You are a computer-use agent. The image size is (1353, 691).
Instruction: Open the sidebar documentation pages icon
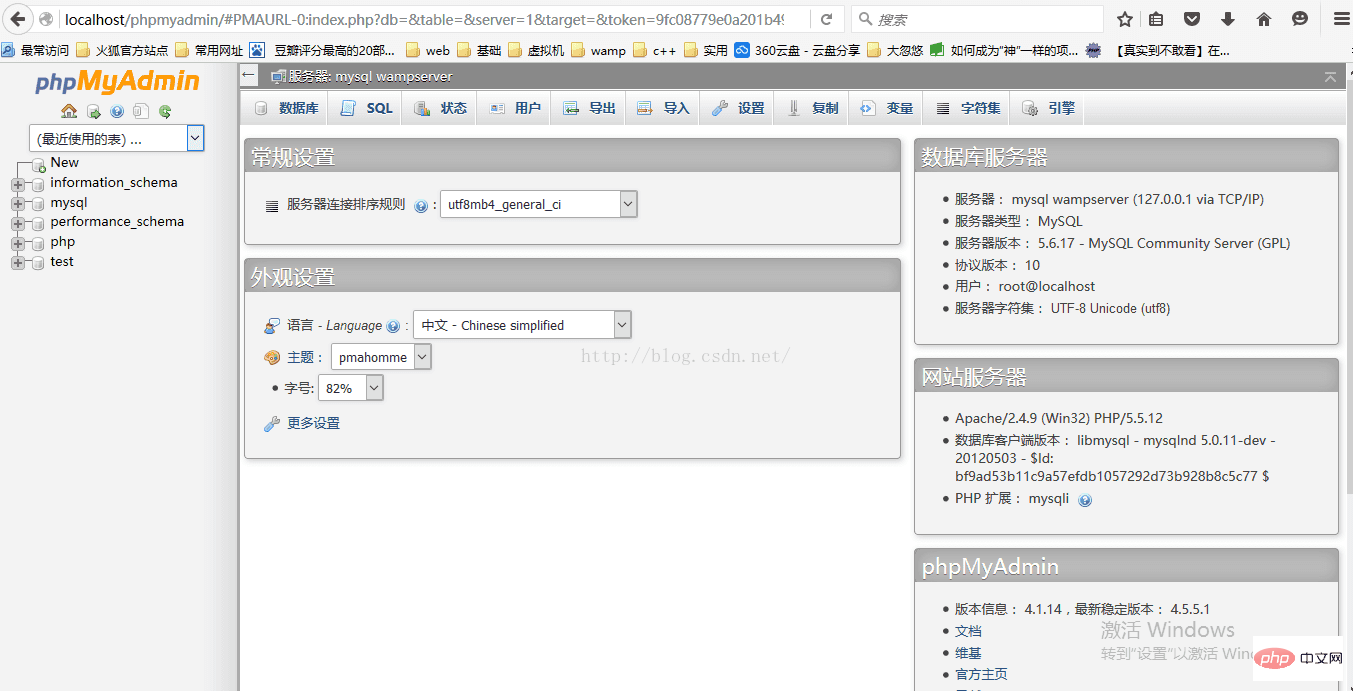(x=141, y=111)
